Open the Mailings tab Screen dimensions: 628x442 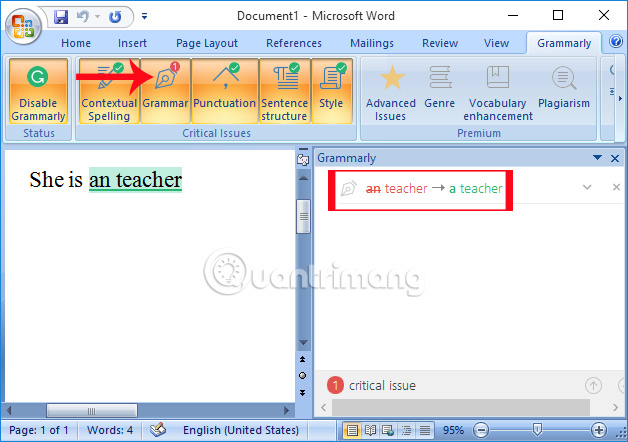372,43
